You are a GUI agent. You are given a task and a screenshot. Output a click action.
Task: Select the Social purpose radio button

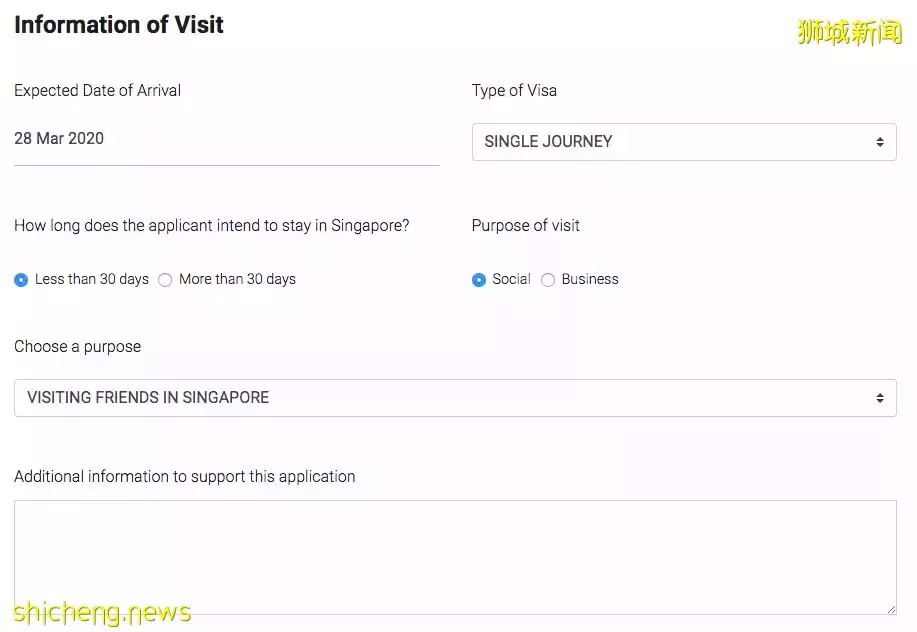[479, 280]
